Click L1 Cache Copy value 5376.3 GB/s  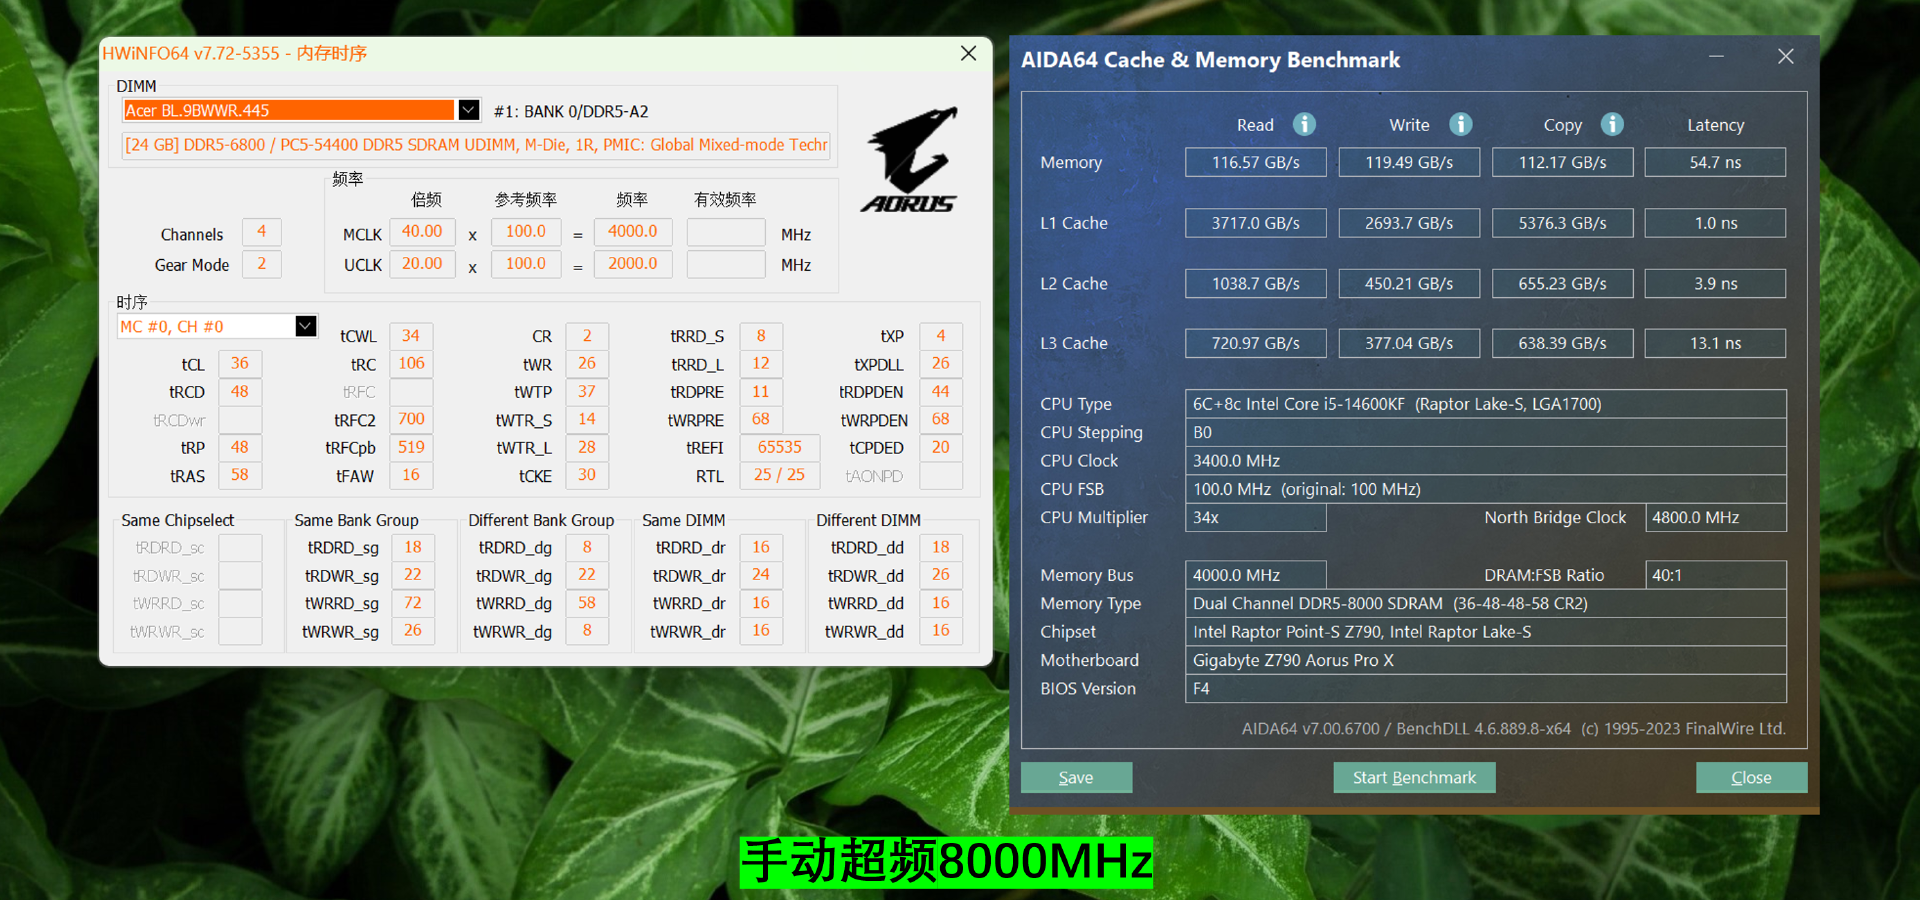click(1563, 223)
